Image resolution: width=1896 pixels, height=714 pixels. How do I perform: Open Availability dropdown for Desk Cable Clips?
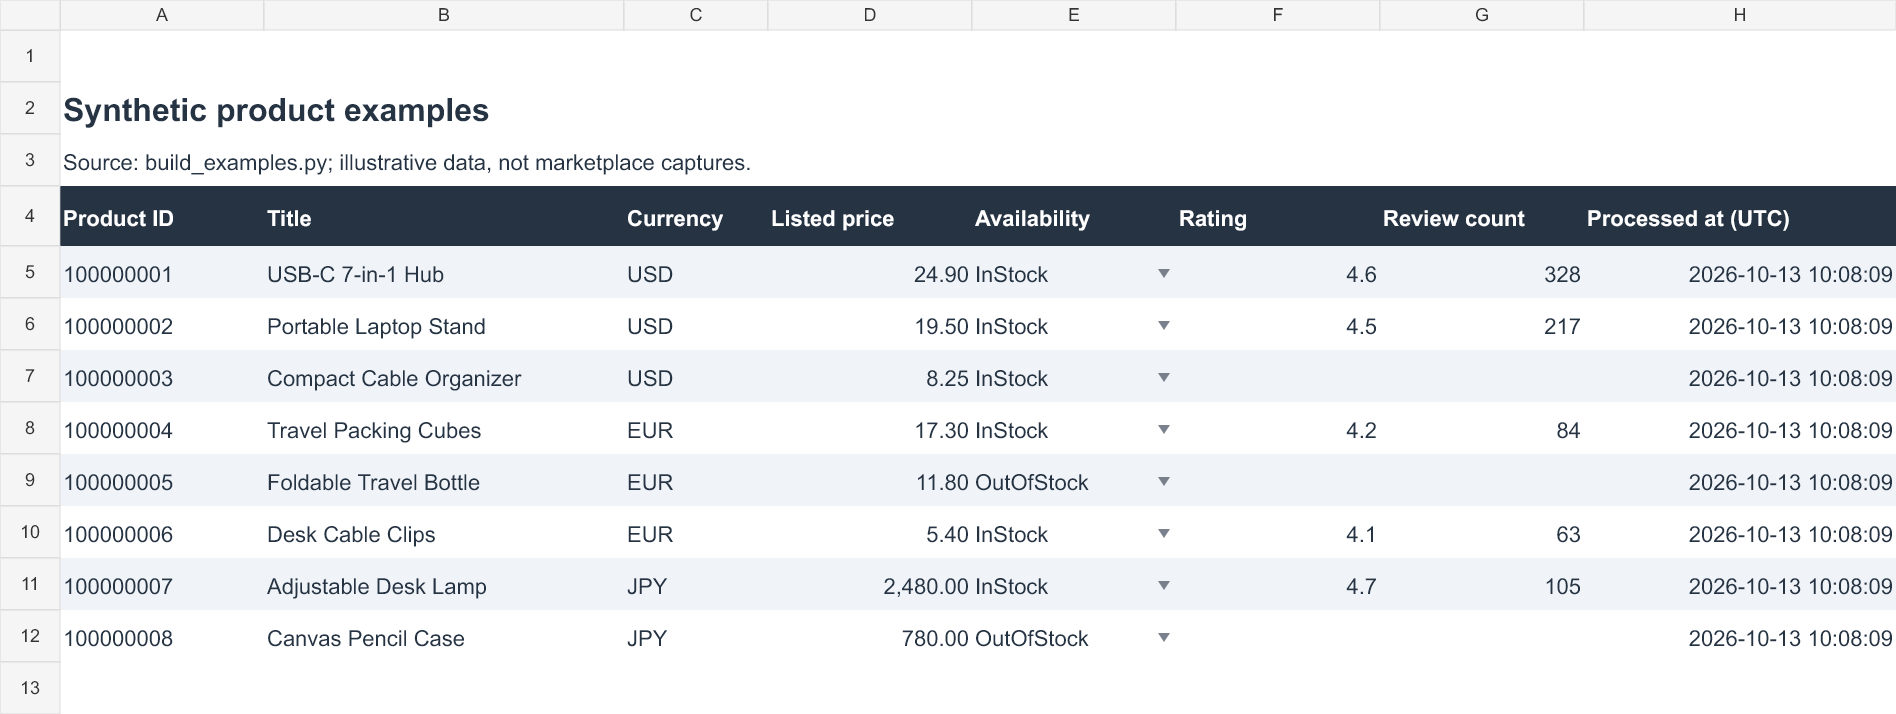click(1163, 533)
